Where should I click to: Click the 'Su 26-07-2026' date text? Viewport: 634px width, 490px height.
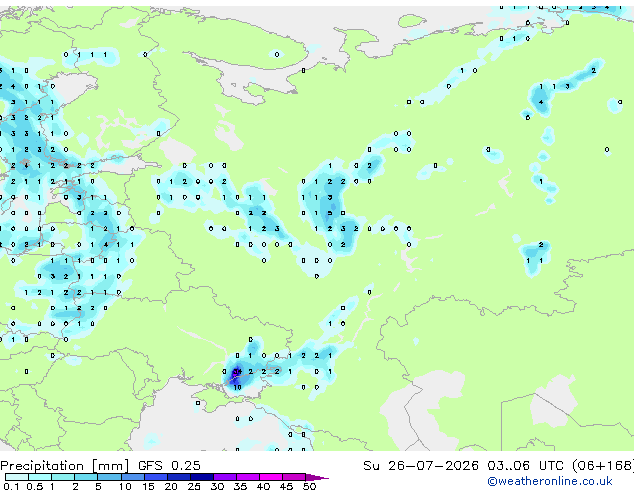(421, 466)
